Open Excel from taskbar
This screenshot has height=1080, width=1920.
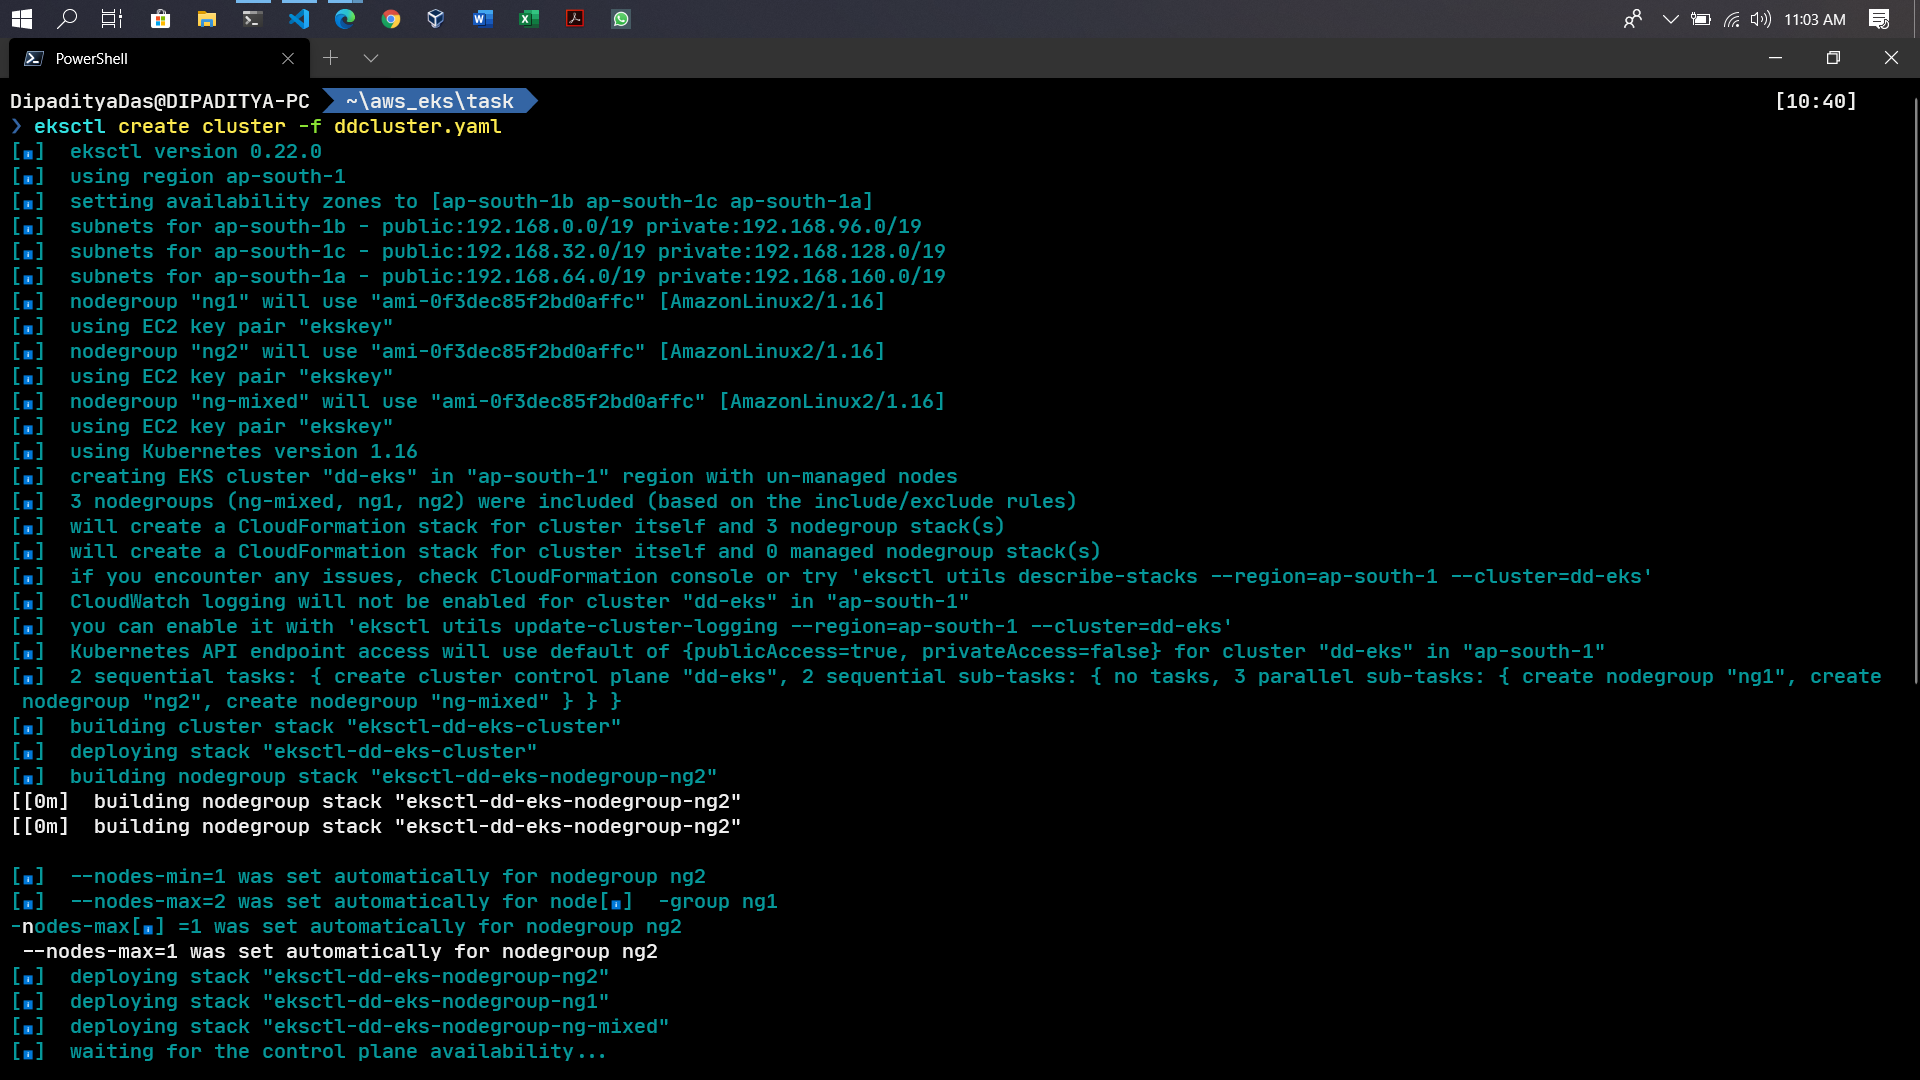[x=529, y=19]
